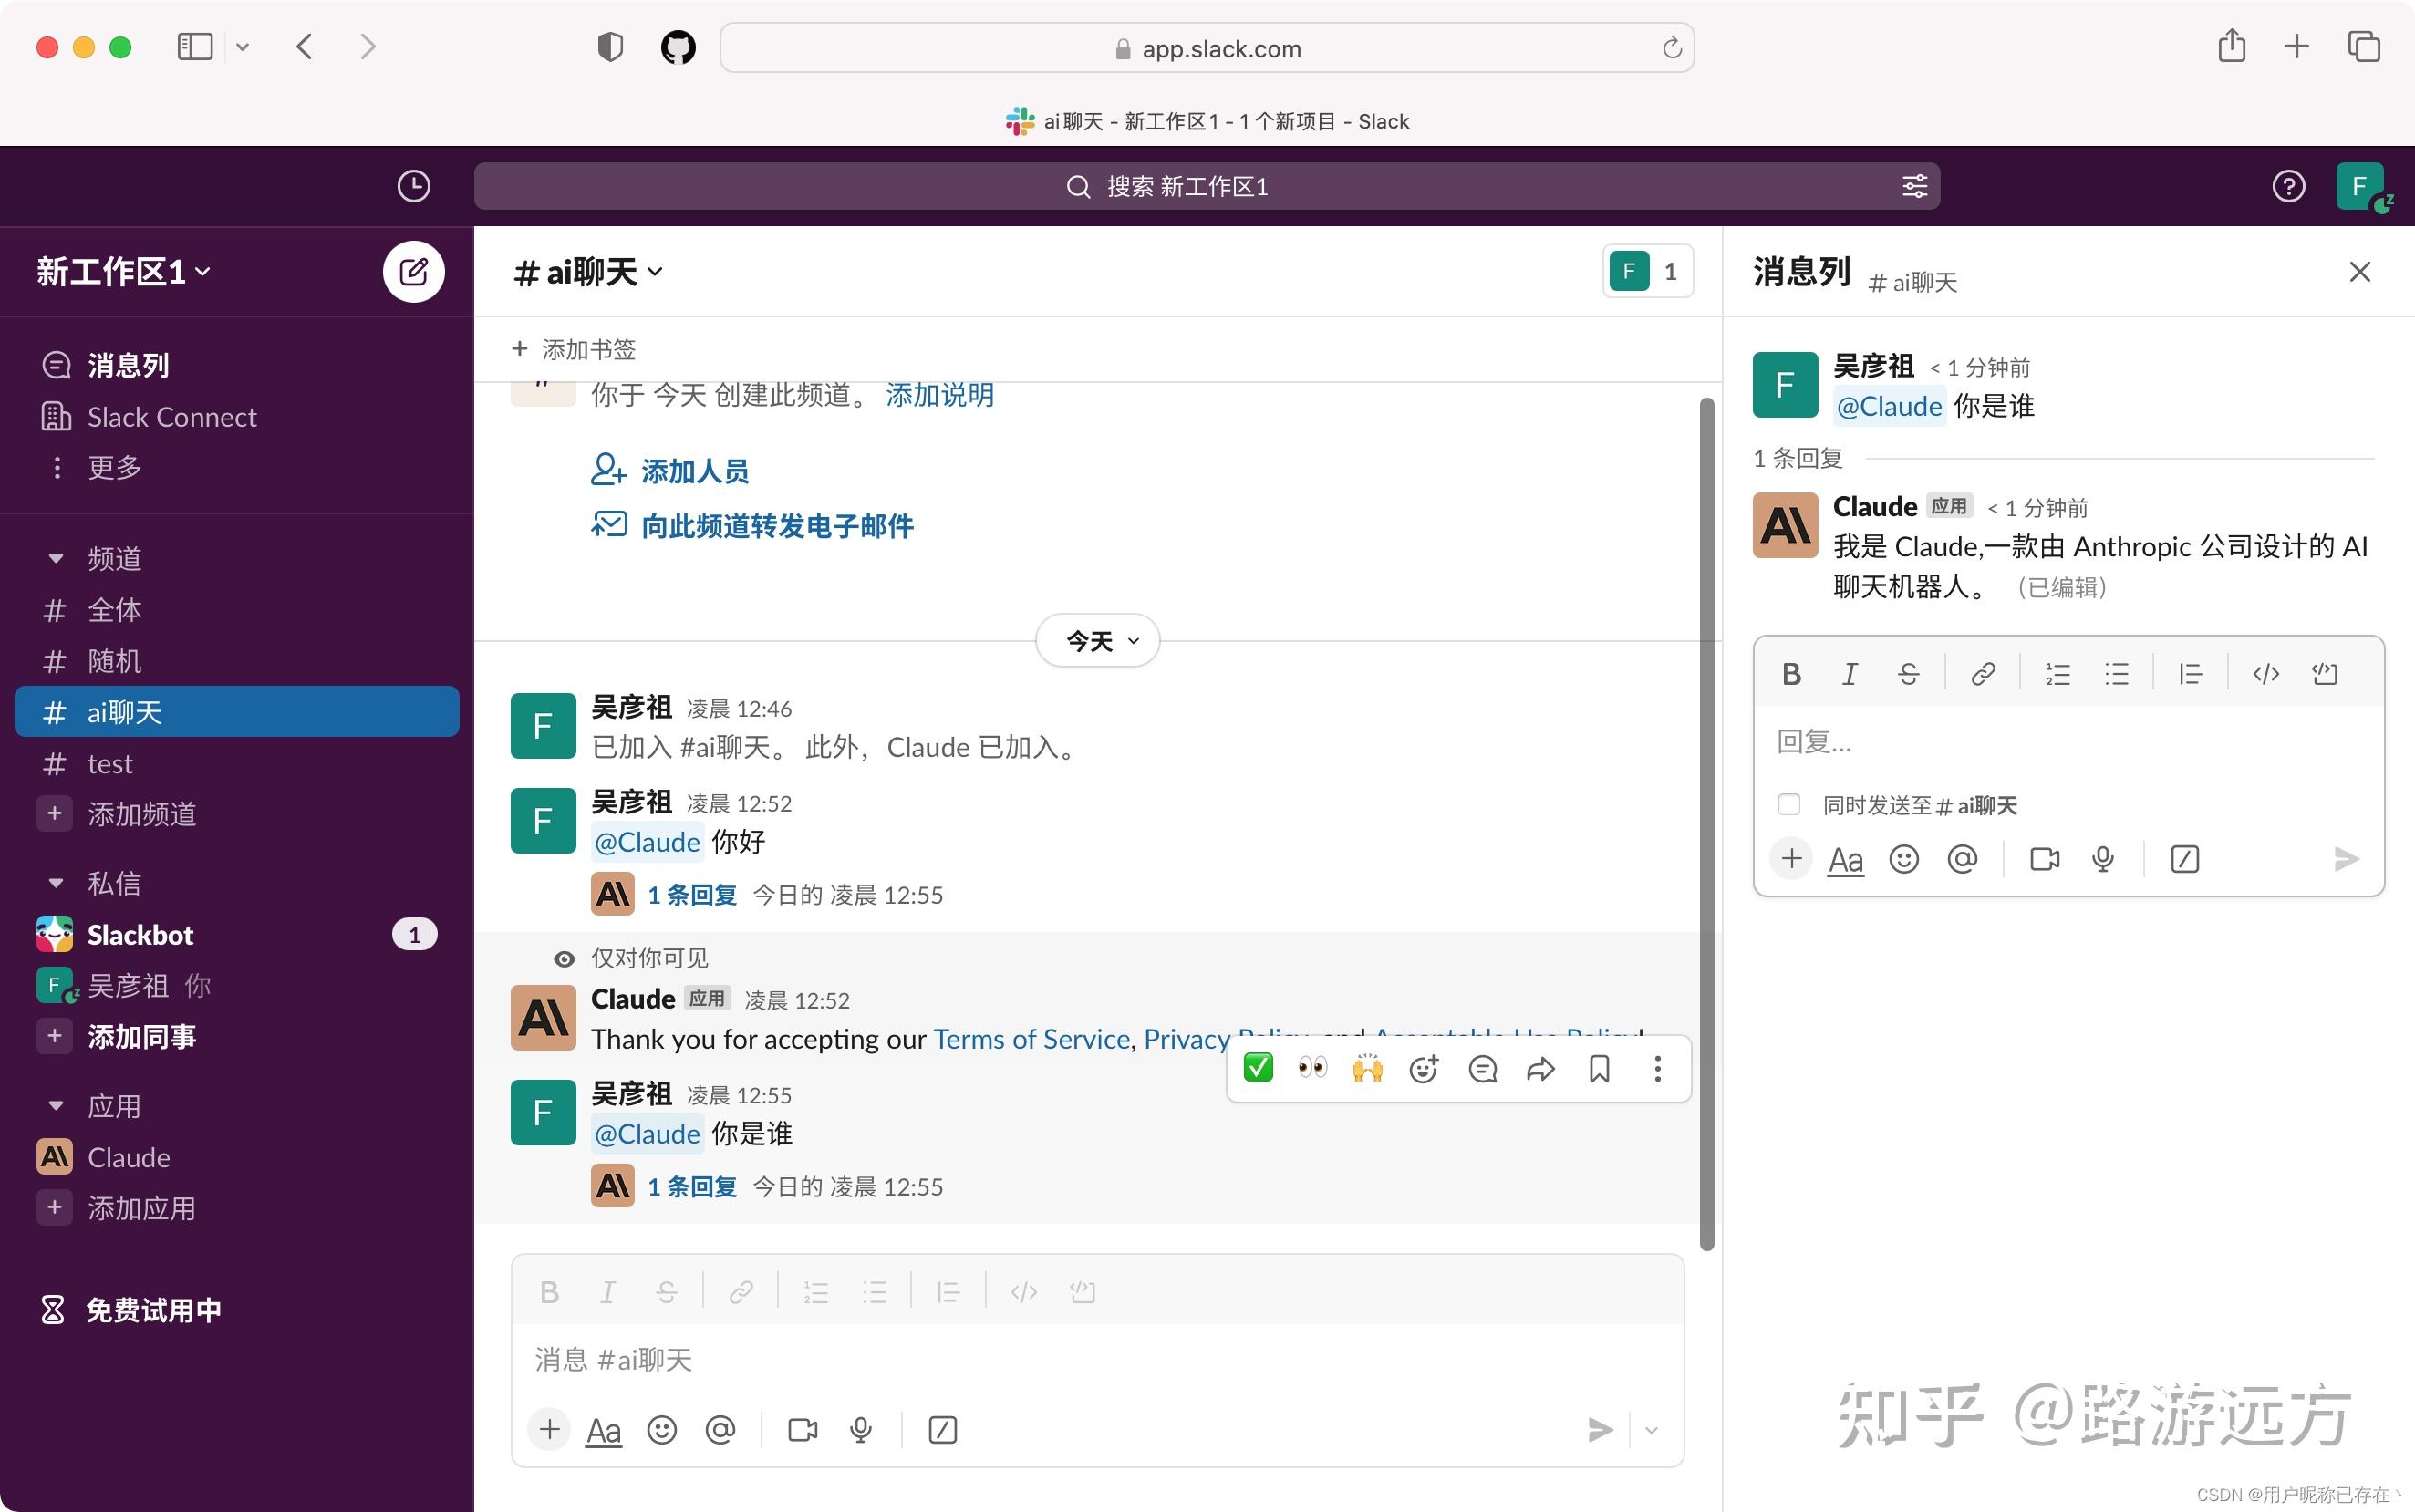Select Slack Connect in the sidebar
The width and height of the screenshot is (2415, 1512).
coord(171,416)
